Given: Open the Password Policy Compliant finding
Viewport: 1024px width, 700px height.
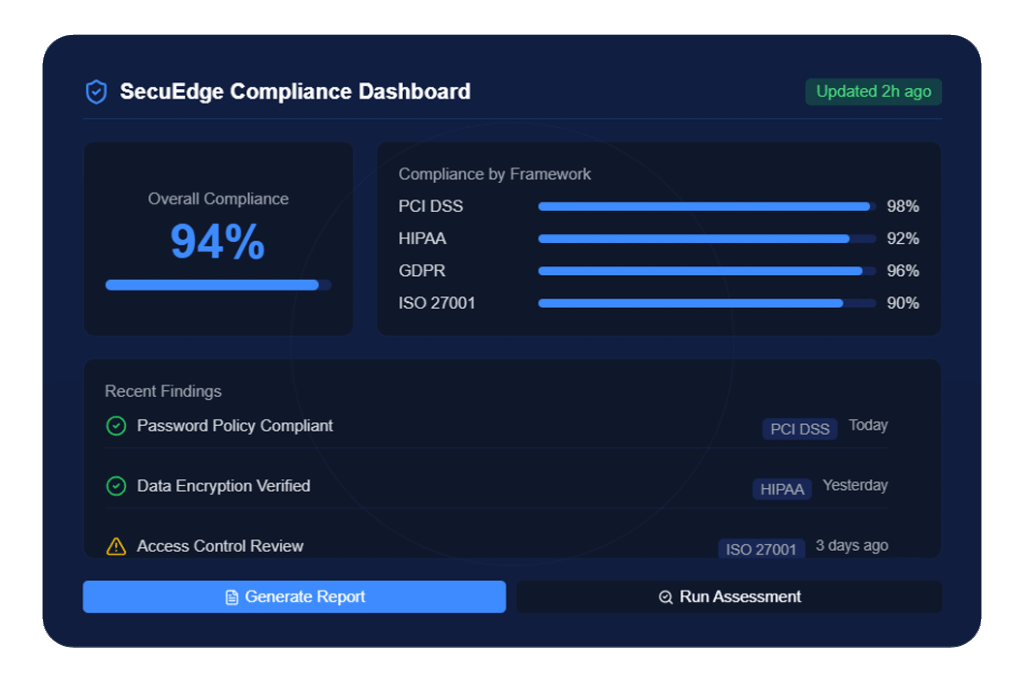Looking at the screenshot, I should pyautogui.click(x=235, y=426).
